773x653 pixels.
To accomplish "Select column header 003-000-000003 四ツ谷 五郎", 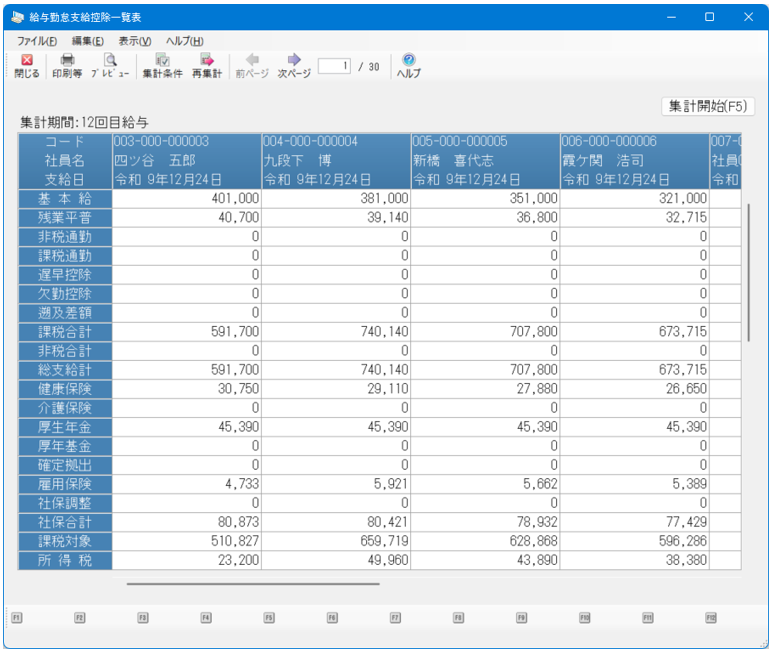I will pyautogui.click(x=187, y=161).
